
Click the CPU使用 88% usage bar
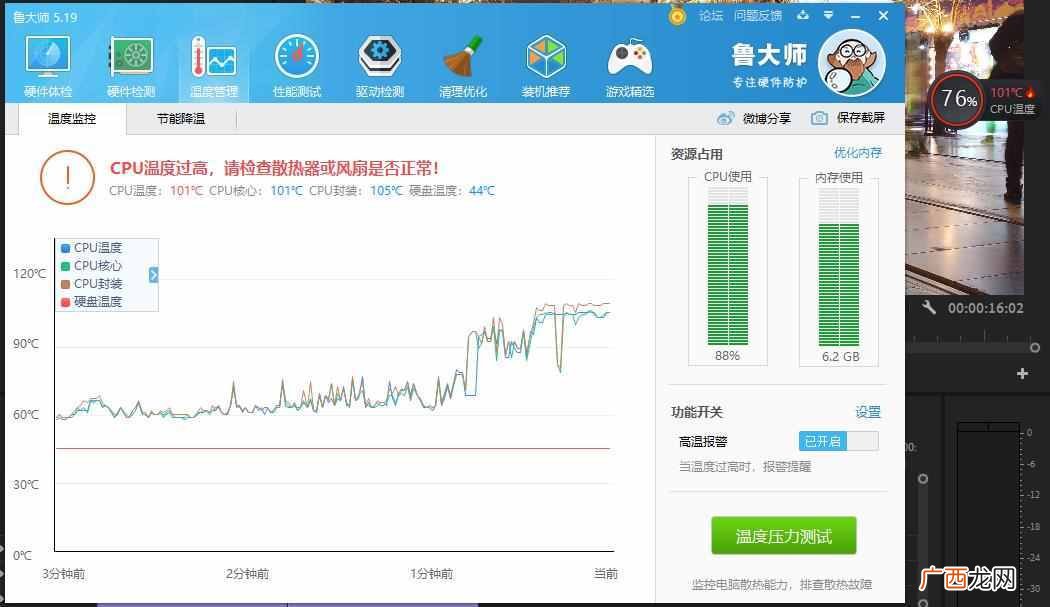(x=728, y=267)
